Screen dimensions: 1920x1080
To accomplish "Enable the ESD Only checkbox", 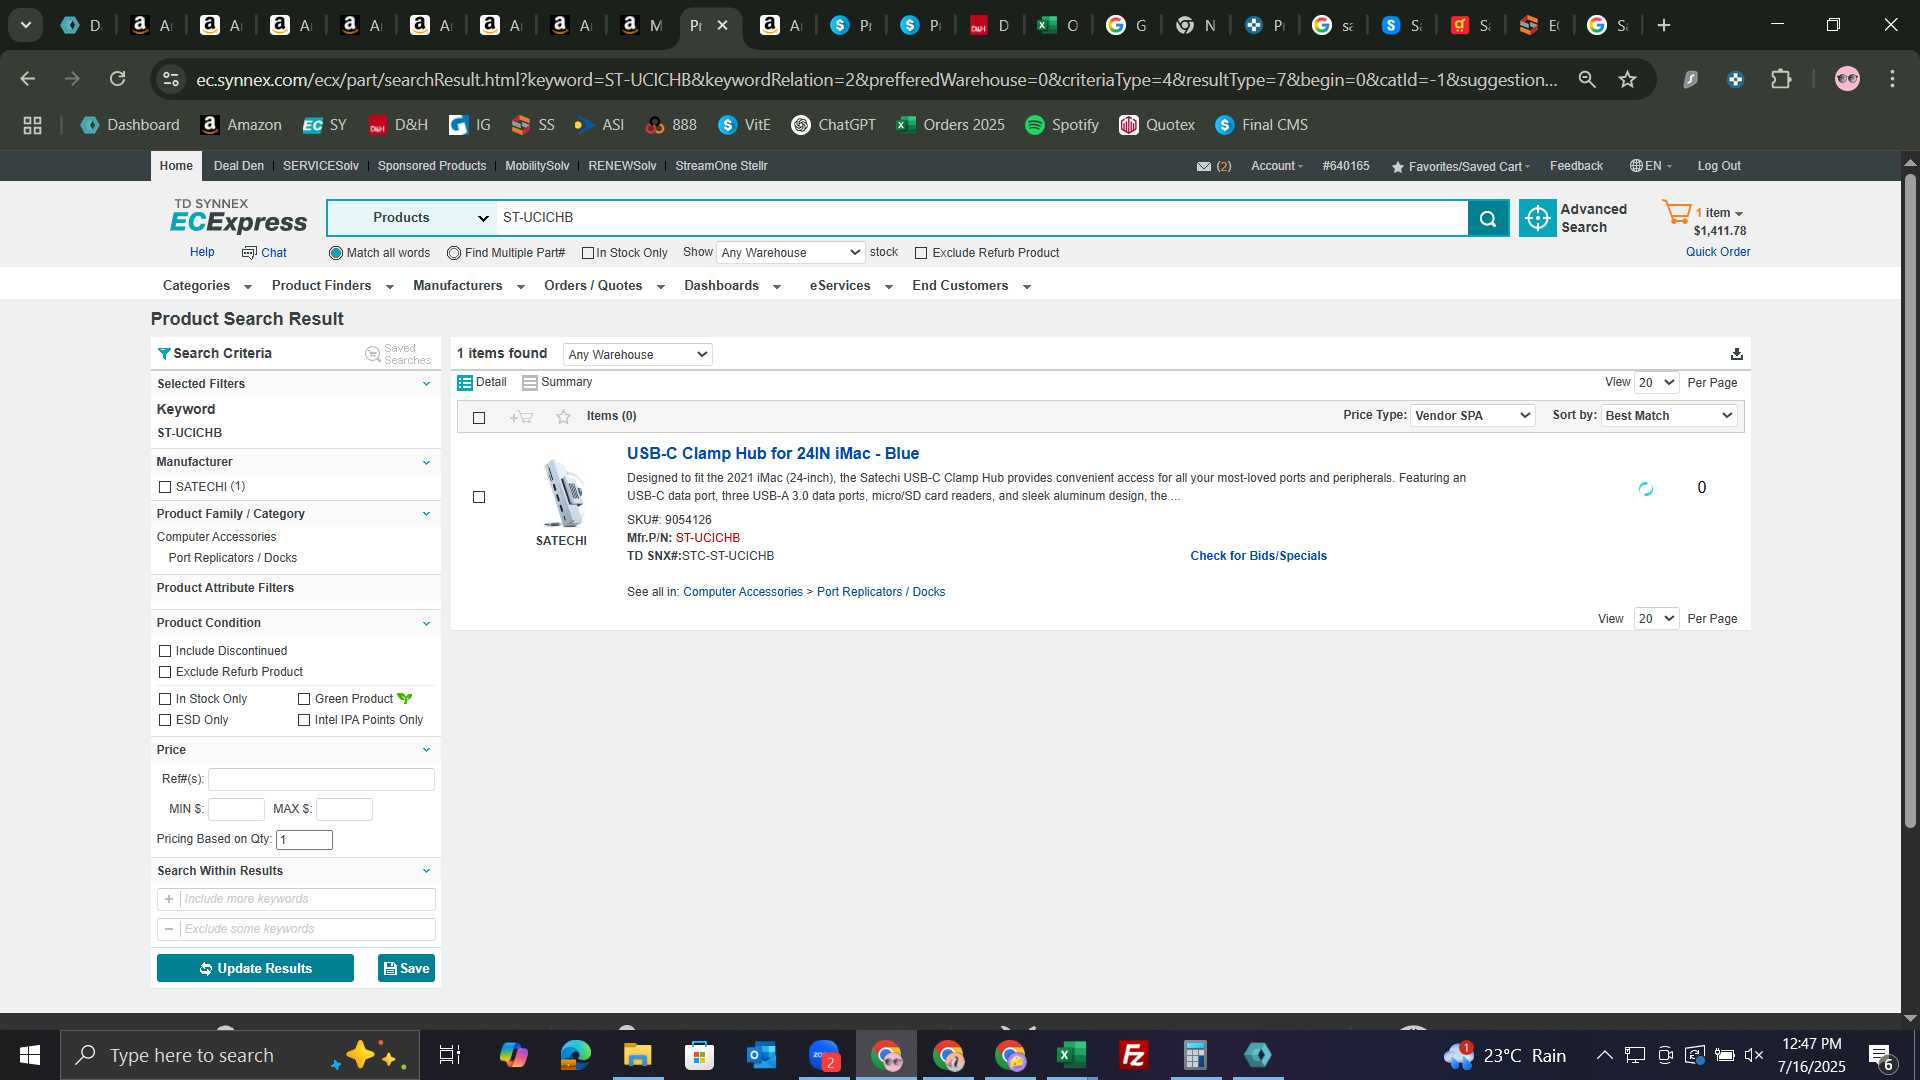I will [165, 720].
